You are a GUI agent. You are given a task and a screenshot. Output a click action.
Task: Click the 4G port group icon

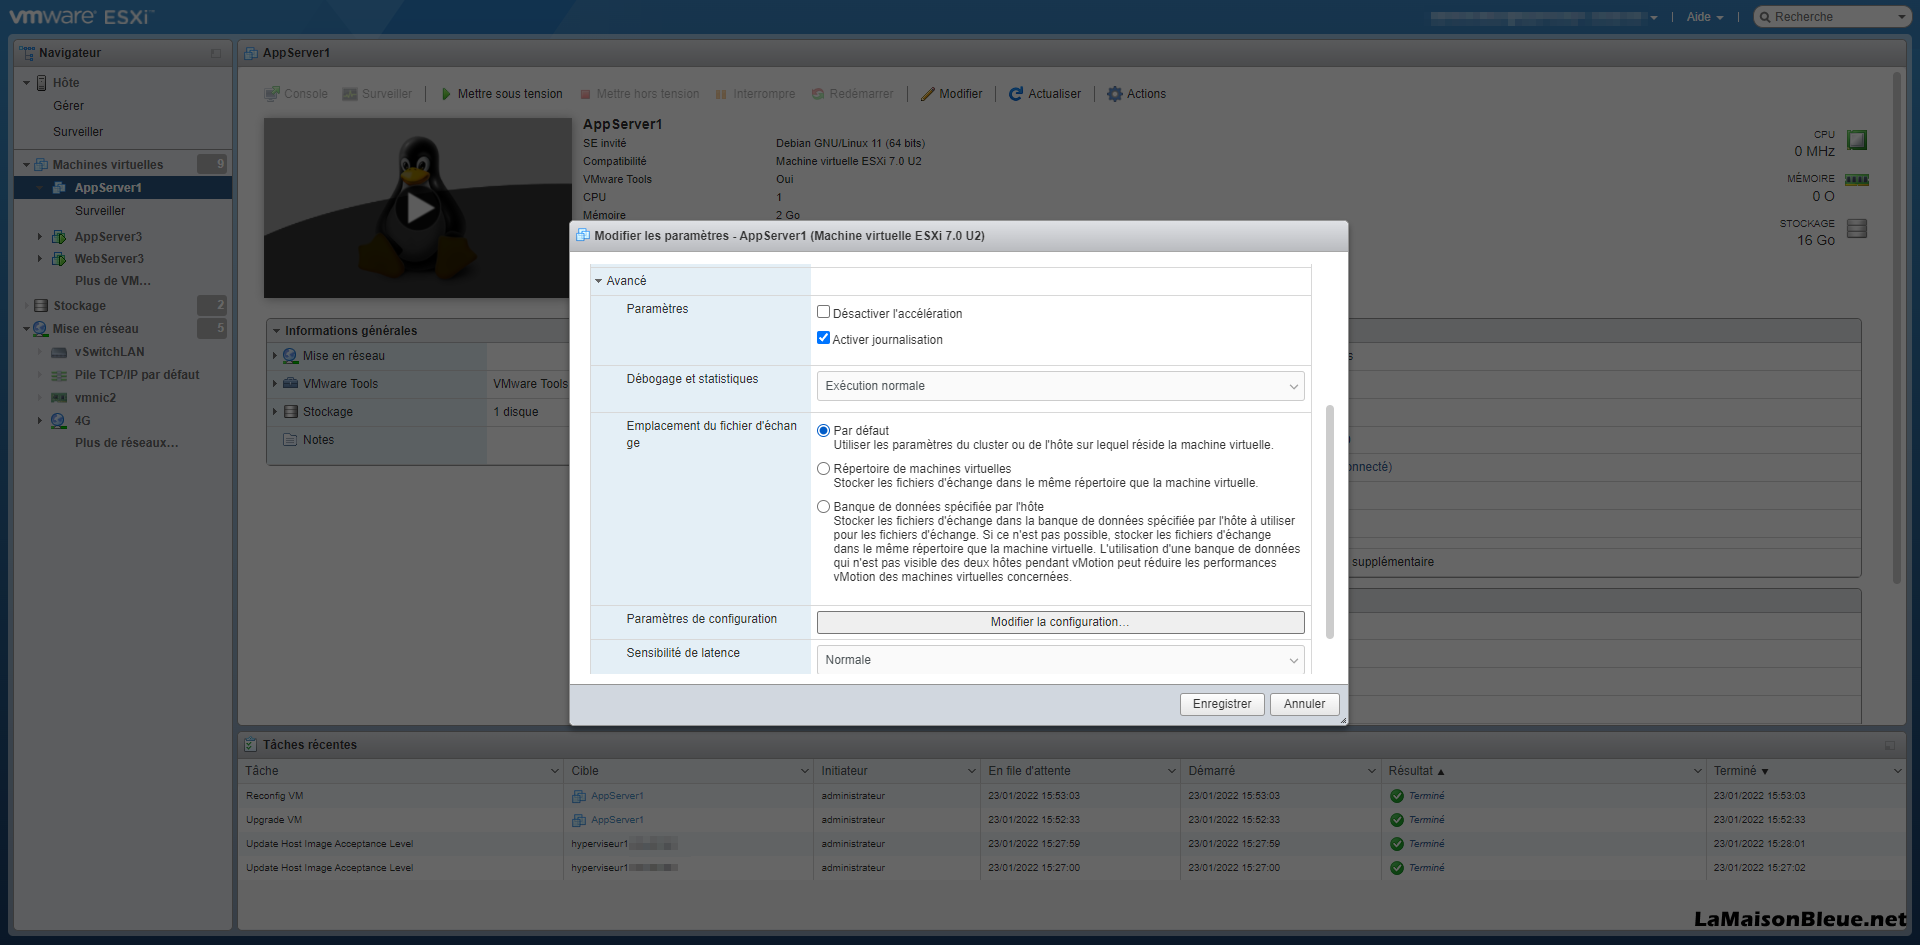(x=59, y=421)
